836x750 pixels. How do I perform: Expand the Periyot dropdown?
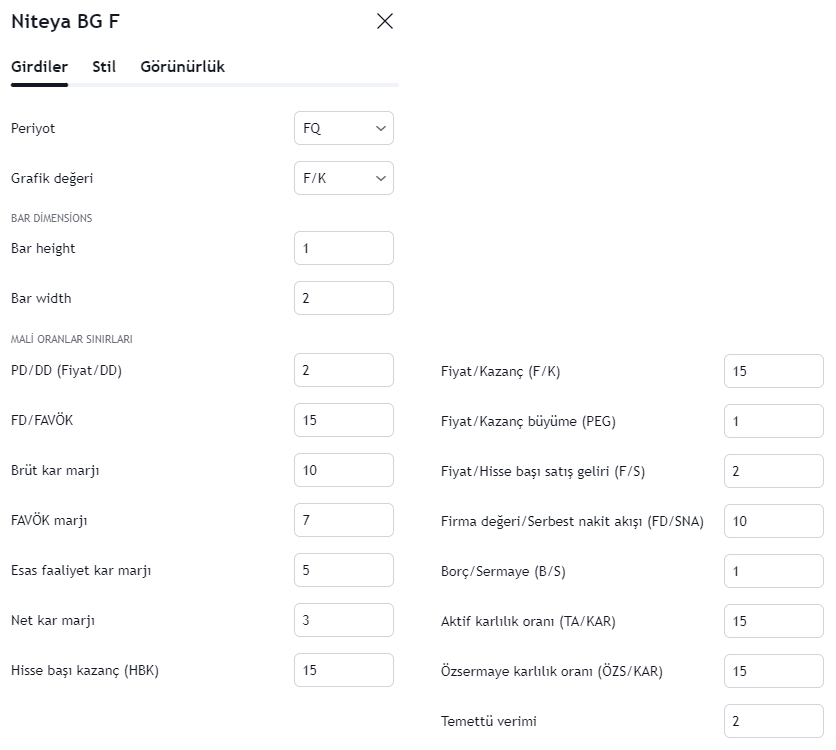click(343, 128)
